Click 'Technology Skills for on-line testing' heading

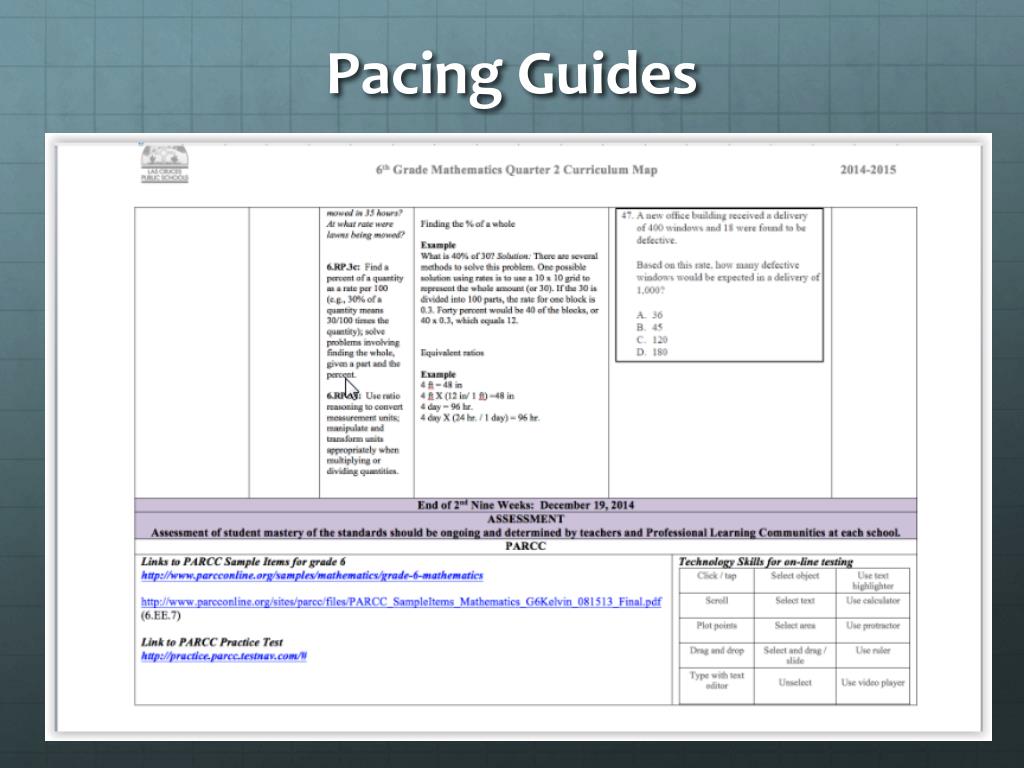click(x=765, y=562)
